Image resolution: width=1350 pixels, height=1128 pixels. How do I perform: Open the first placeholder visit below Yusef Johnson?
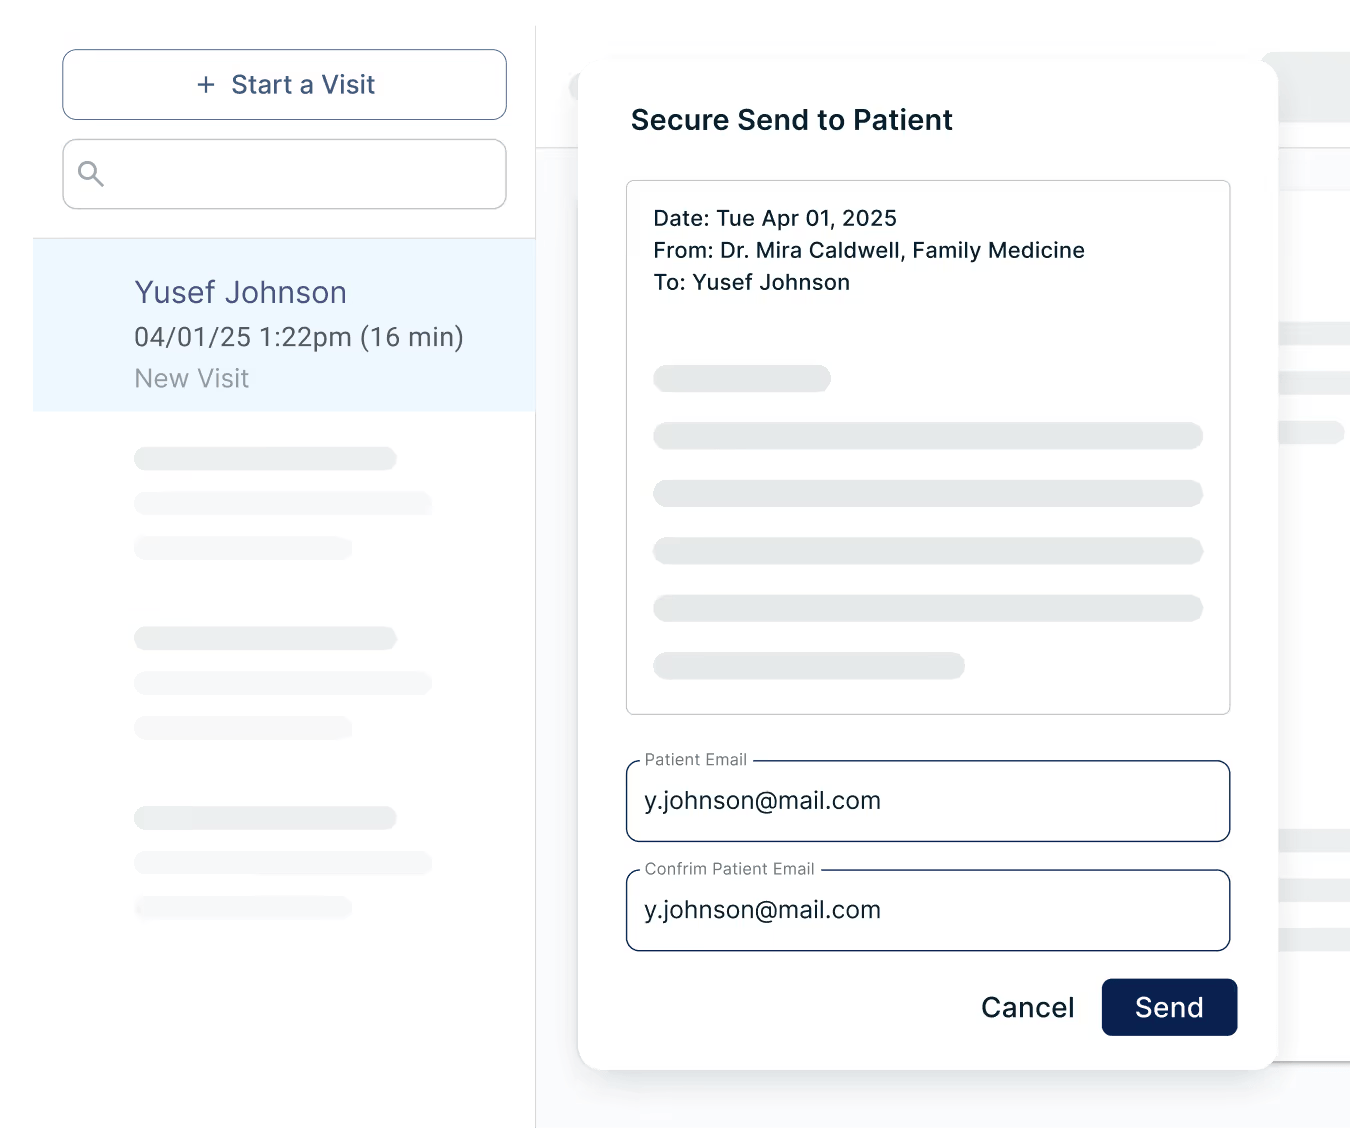pos(282,502)
